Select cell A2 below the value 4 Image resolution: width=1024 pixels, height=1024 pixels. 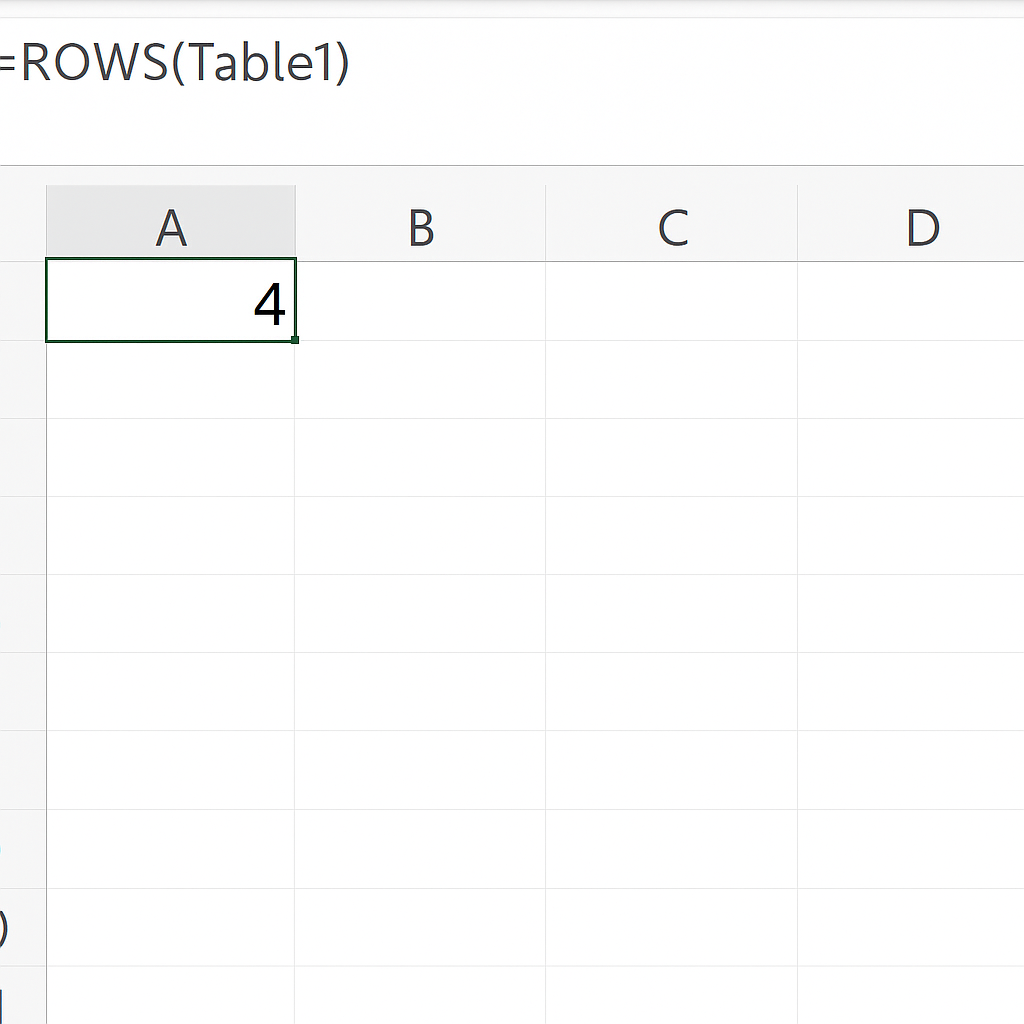tap(171, 379)
